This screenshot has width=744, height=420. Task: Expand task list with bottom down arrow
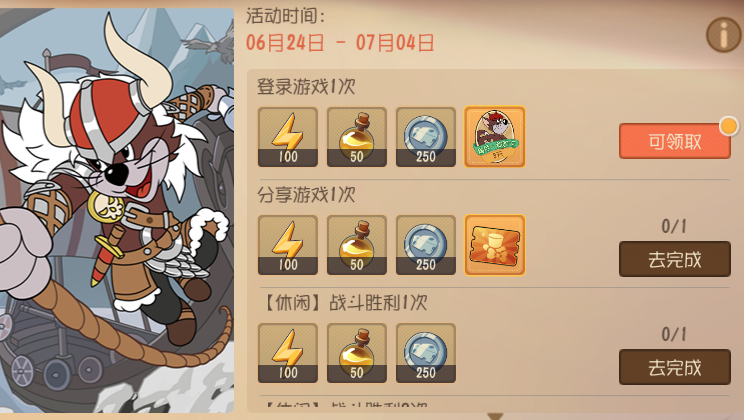[495, 416]
